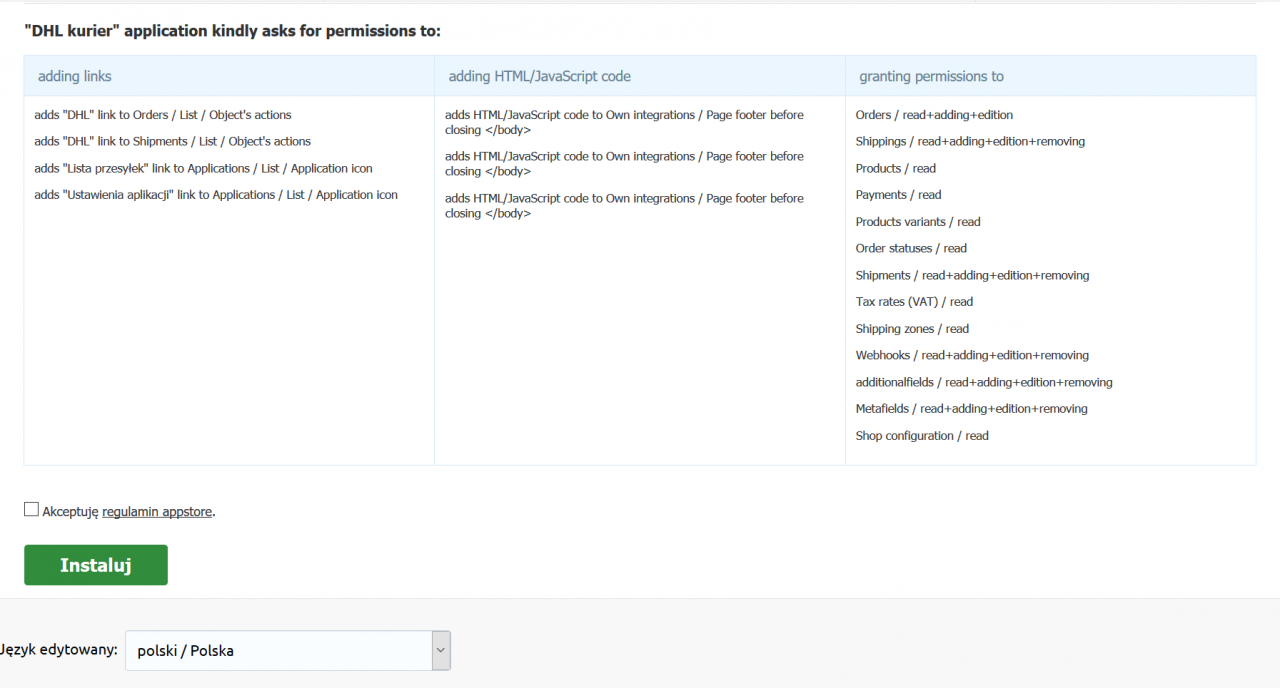Click the "Shippings / read+adding+edition+removing" permission
The image size is (1280, 688).
pyautogui.click(x=970, y=142)
